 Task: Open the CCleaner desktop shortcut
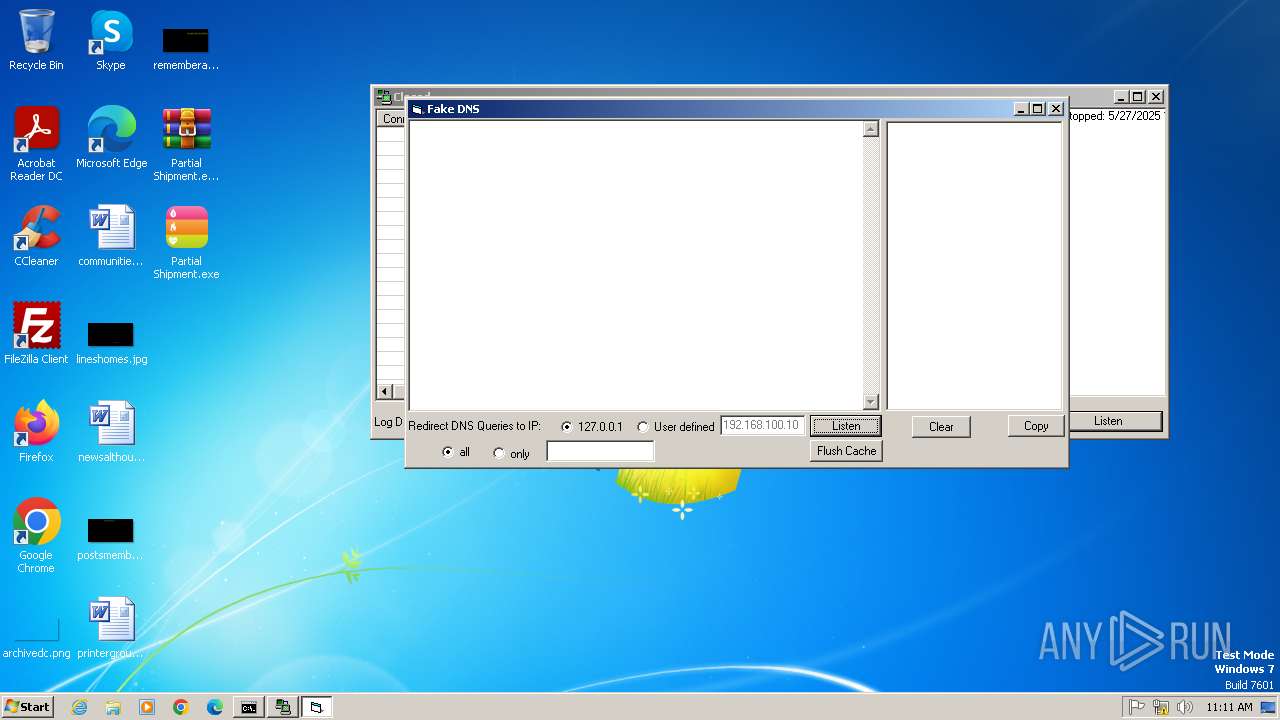pyautogui.click(x=36, y=236)
